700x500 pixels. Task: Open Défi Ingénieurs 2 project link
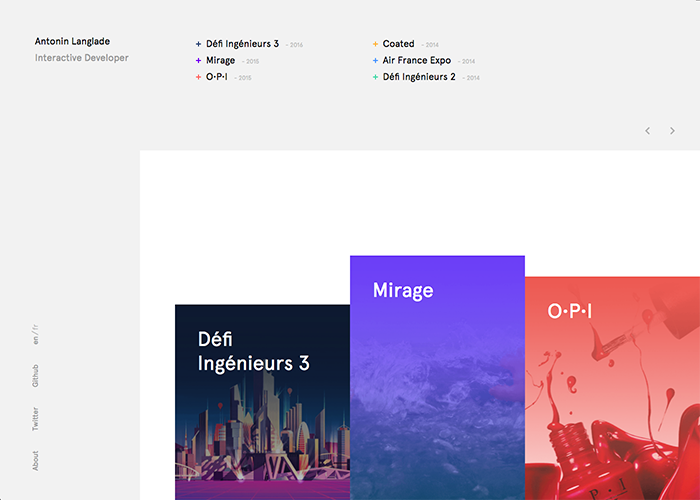tap(419, 77)
